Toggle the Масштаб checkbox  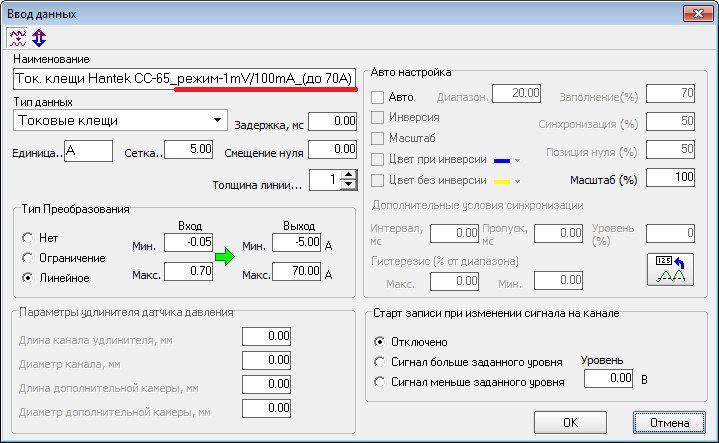(x=377, y=138)
